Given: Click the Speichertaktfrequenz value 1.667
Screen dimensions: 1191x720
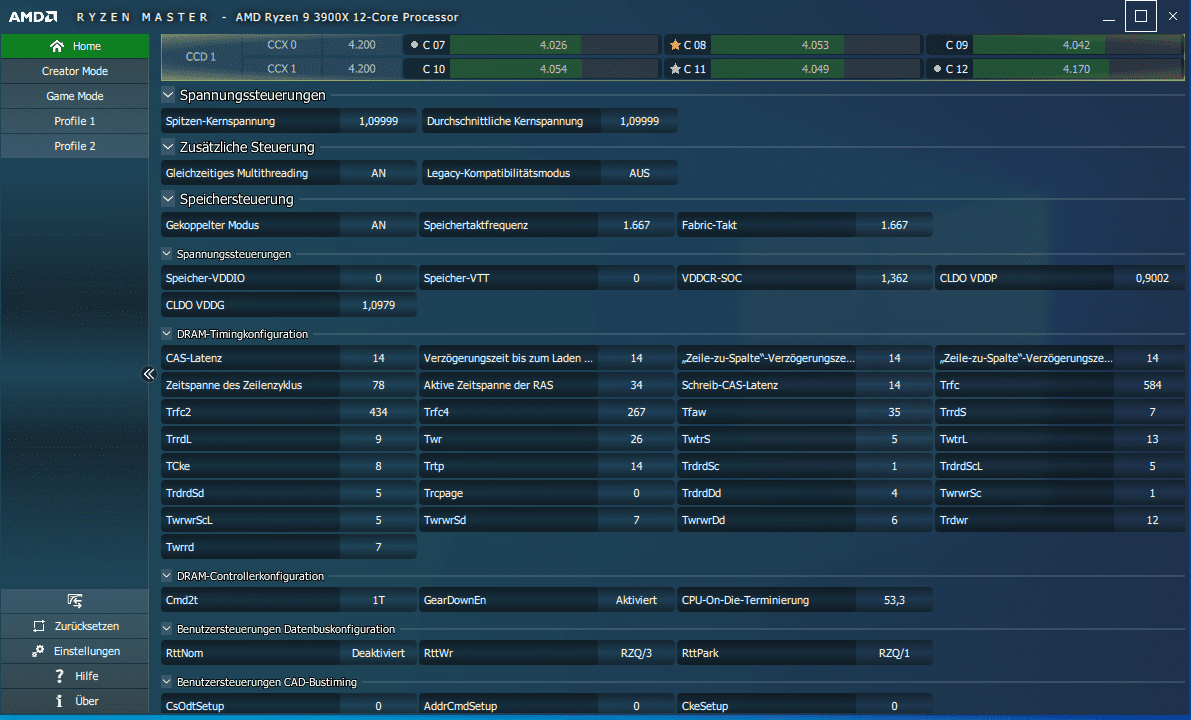Looking at the screenshot, I should click(636, 225).
